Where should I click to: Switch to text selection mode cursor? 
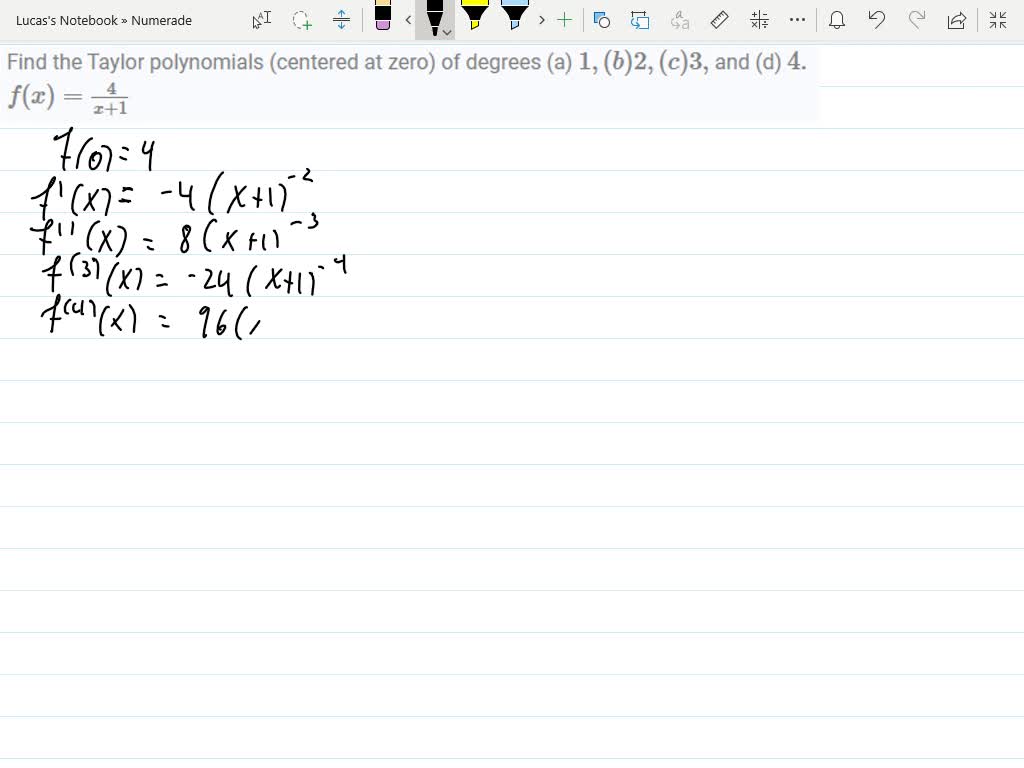coord(261,20)
